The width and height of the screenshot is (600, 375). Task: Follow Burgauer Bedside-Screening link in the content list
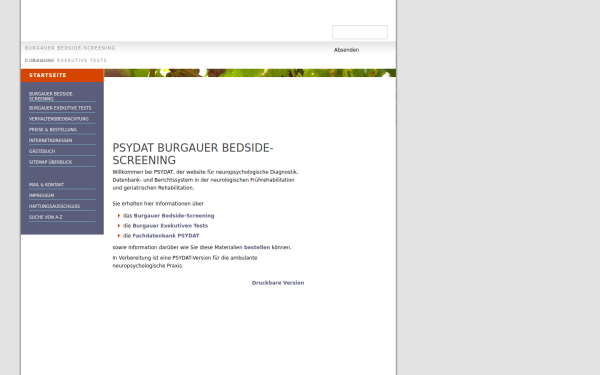coord(174,216)
